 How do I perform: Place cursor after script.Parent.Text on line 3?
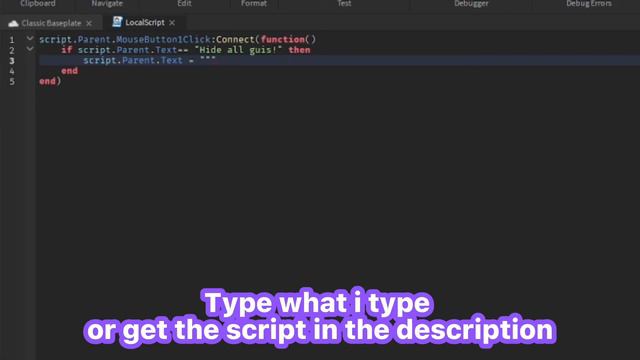183,60
